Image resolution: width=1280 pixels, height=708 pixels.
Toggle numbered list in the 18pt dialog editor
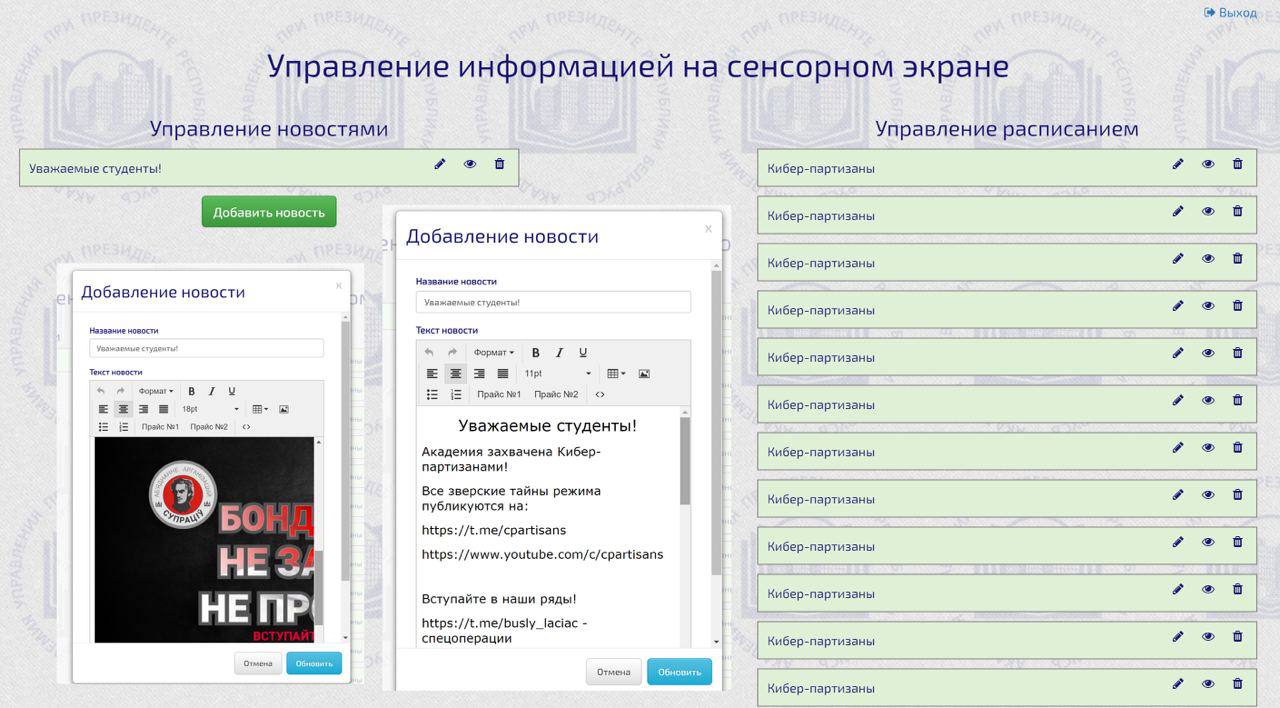[x=124, y=426]
